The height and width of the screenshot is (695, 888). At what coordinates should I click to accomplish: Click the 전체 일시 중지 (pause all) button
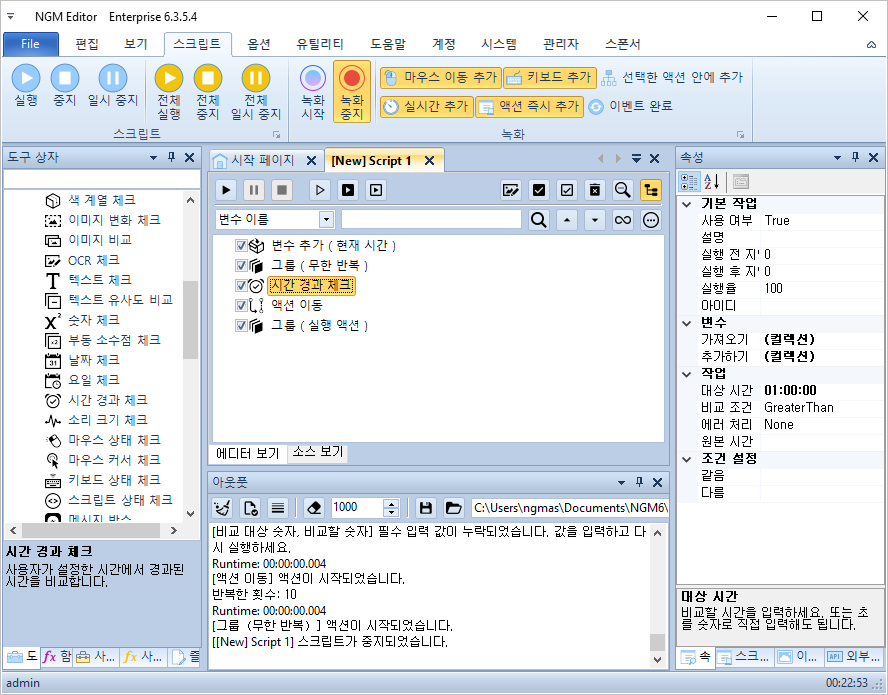[x=256, y=92]
